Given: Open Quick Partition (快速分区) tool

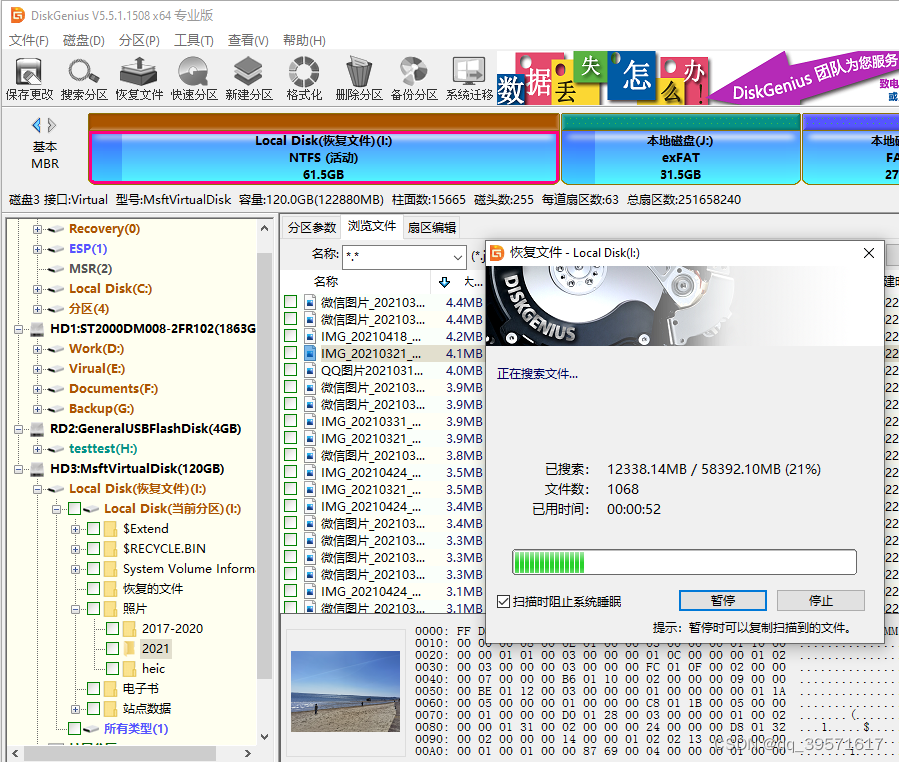Looking at the screenshot, I should pyautogui.click(x=194, y=79).
